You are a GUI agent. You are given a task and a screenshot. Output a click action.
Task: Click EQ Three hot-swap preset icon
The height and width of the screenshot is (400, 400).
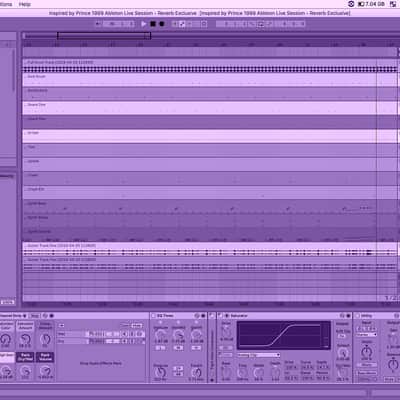pyautogui.click(x=197, y=315)
